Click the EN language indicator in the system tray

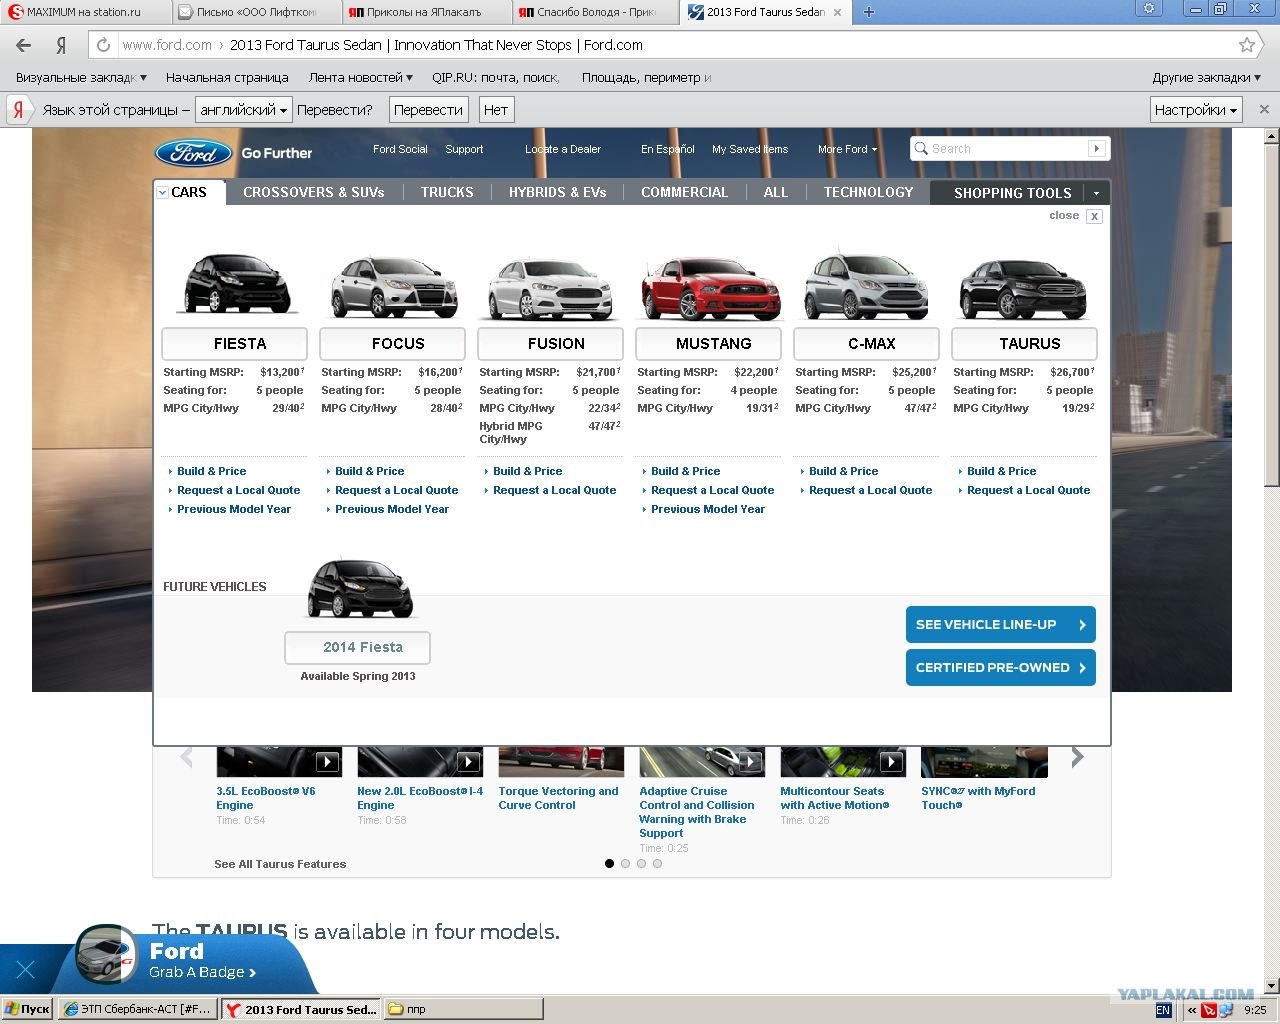click(1163, 1010)
